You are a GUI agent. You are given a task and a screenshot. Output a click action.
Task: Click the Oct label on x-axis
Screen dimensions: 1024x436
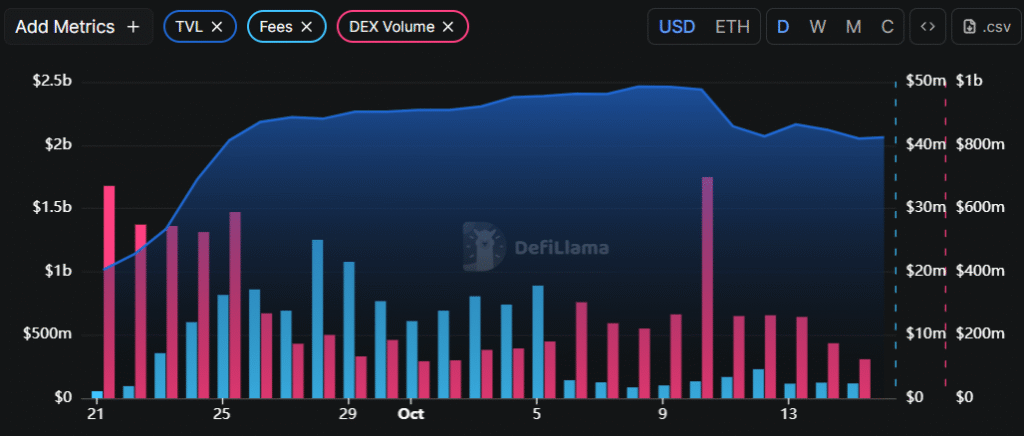(409, 413)
